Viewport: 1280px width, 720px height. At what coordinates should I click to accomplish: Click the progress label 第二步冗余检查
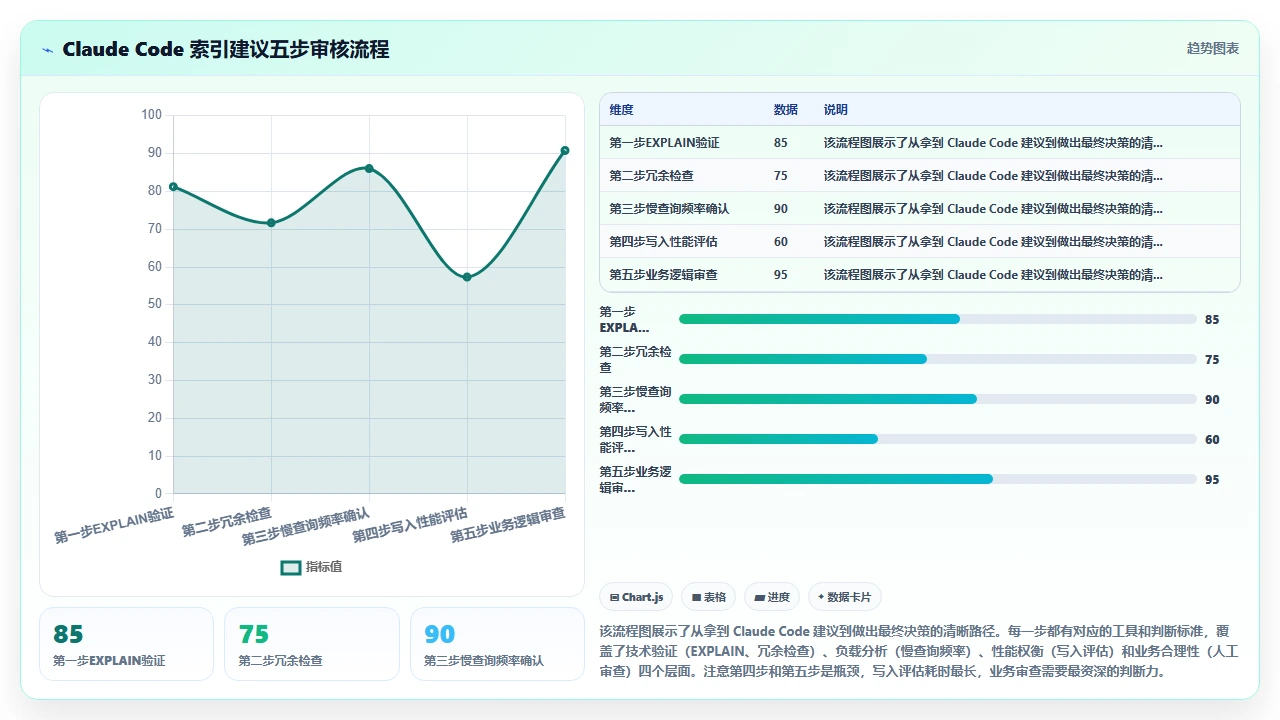coord(635,359)
